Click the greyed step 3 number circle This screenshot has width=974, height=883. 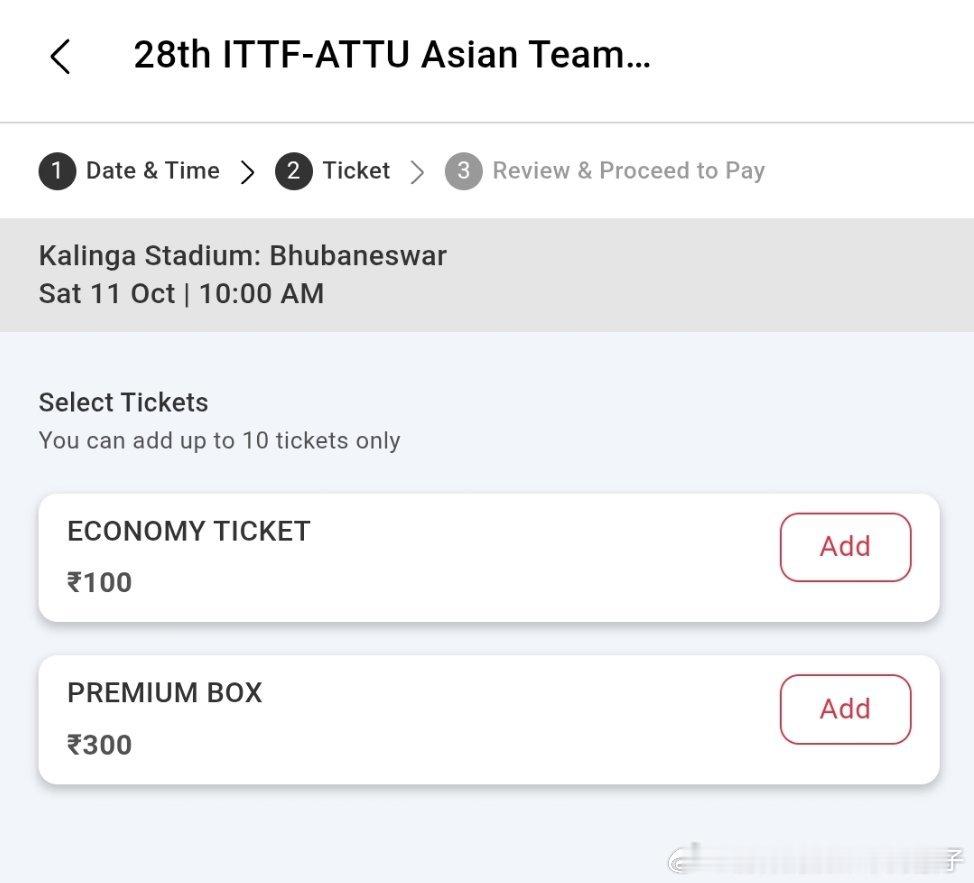click(463, 171)
